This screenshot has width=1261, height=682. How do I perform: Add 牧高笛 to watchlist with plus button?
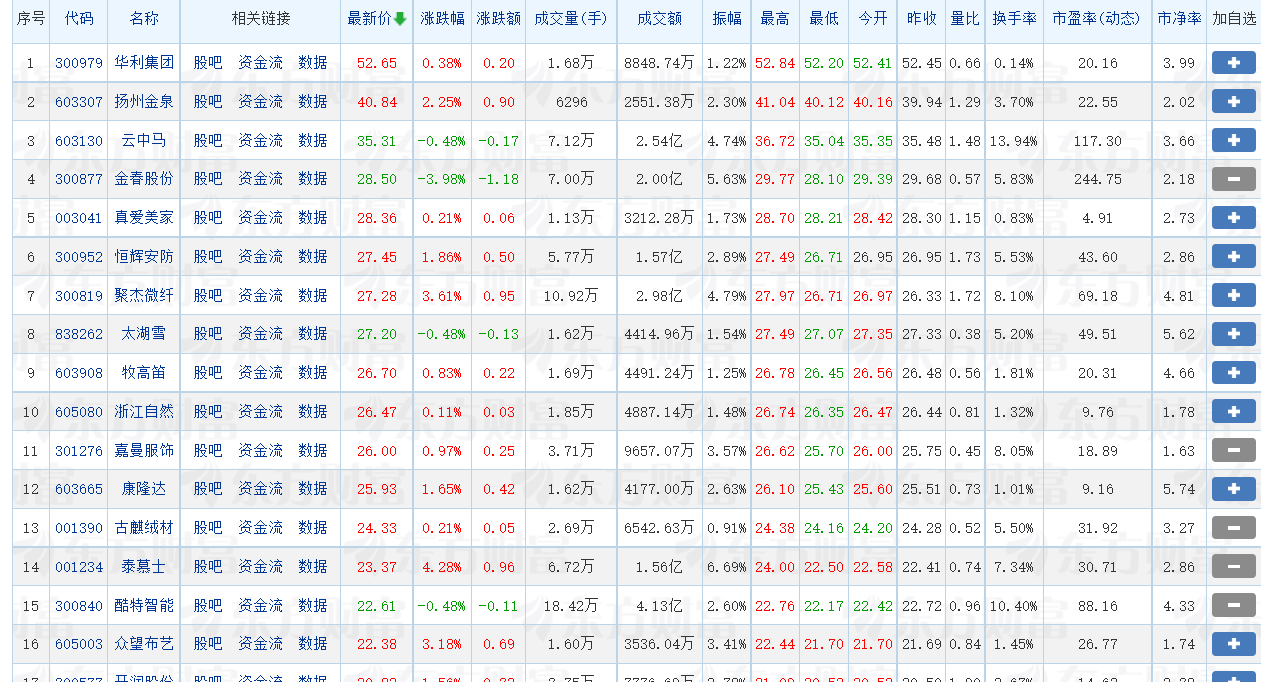(x=1233, y=373)
